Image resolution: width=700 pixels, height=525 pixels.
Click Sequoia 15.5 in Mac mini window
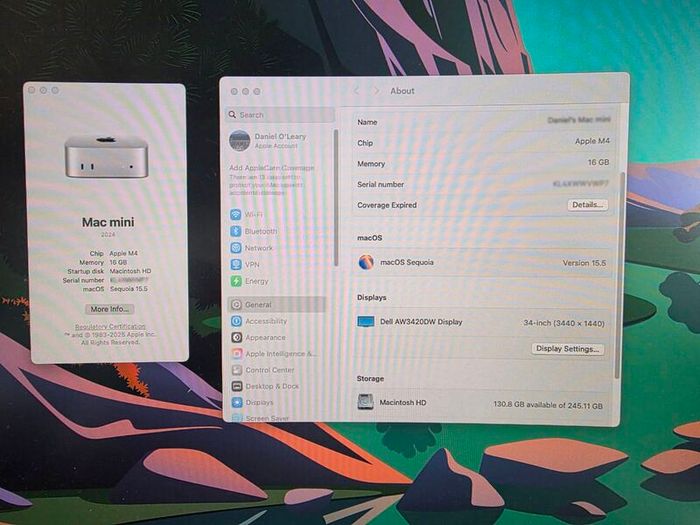(x=129, y=289)
